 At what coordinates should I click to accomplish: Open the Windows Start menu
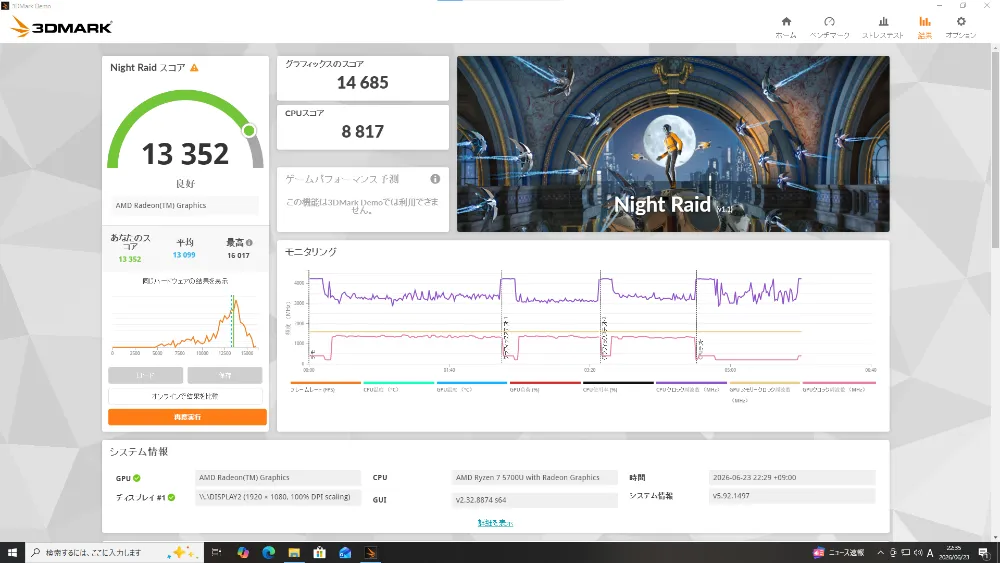12,552
